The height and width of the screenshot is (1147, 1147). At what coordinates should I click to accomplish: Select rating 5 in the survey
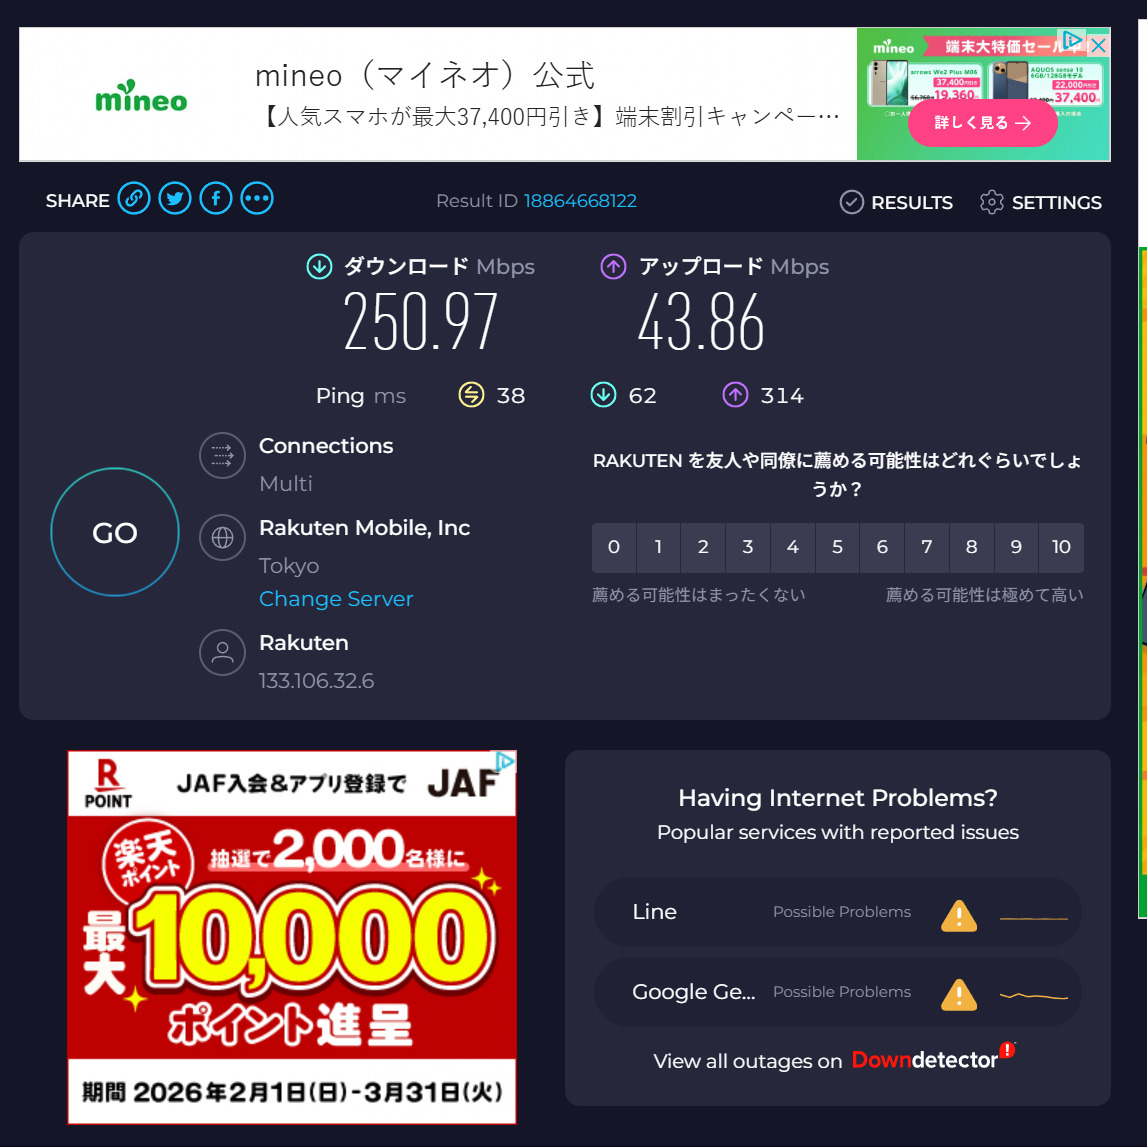tap(838, 547)
